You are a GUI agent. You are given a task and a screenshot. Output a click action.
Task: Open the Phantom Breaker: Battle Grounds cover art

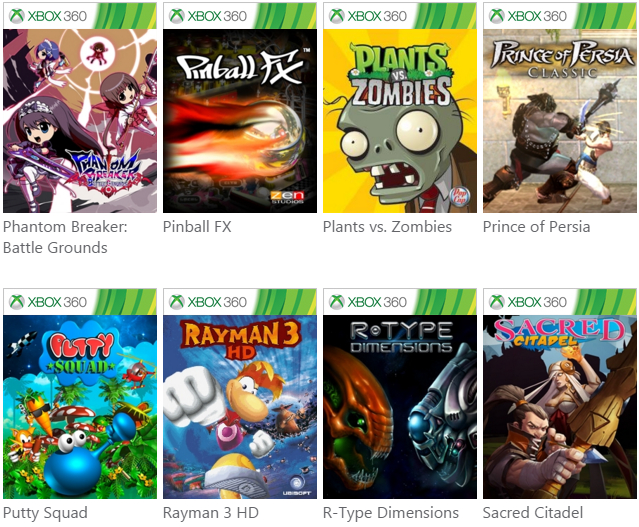coord(80,120)
